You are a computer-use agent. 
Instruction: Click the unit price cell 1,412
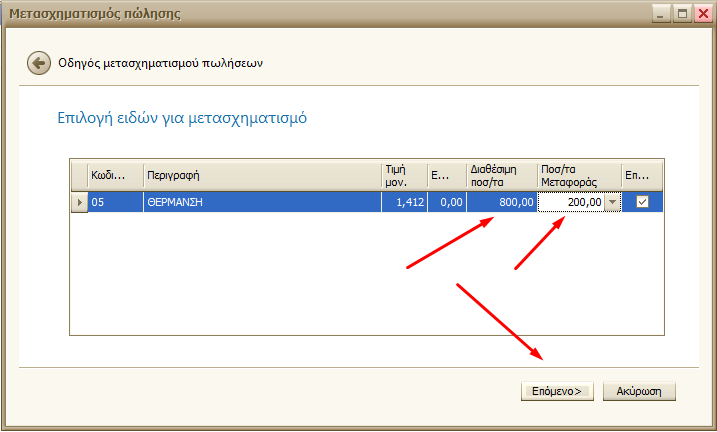pos(404,202)
